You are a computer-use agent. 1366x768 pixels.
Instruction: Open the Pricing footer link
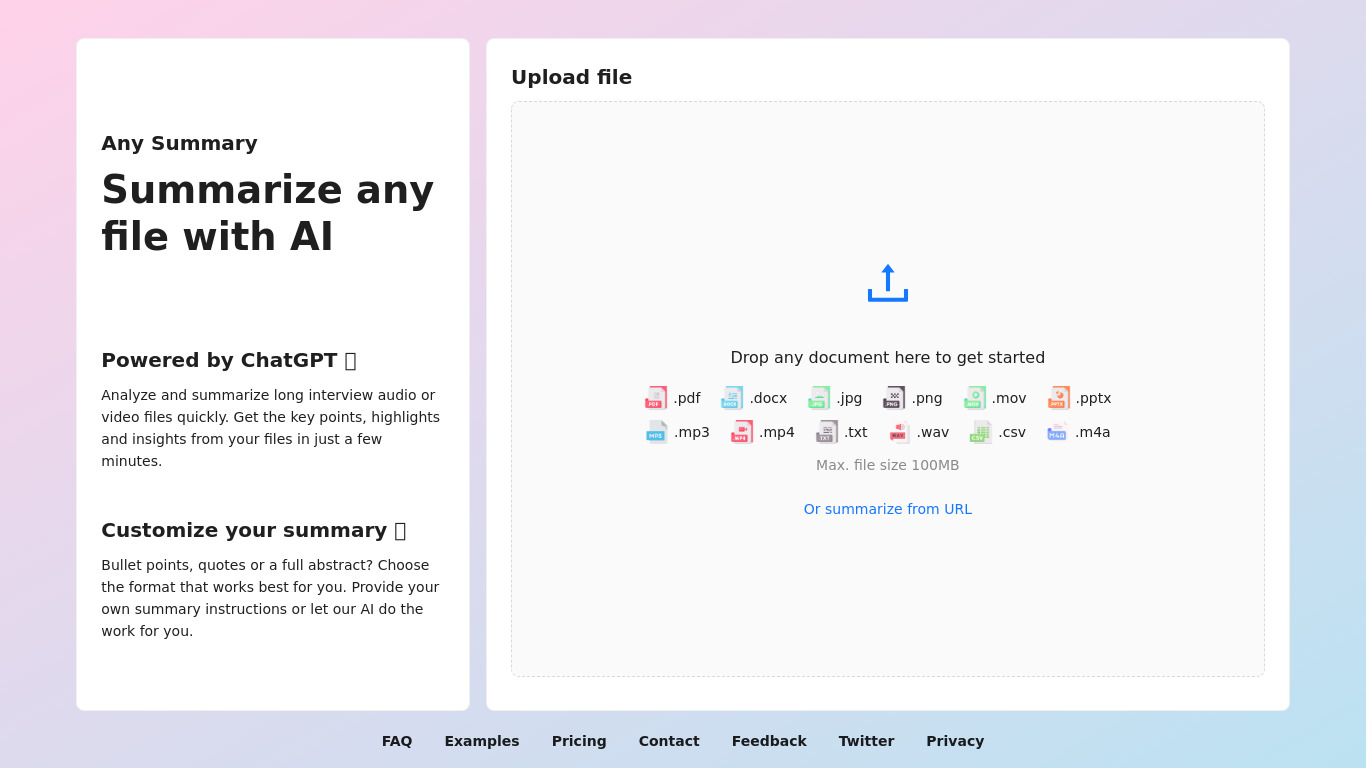[x=579, y=741]
